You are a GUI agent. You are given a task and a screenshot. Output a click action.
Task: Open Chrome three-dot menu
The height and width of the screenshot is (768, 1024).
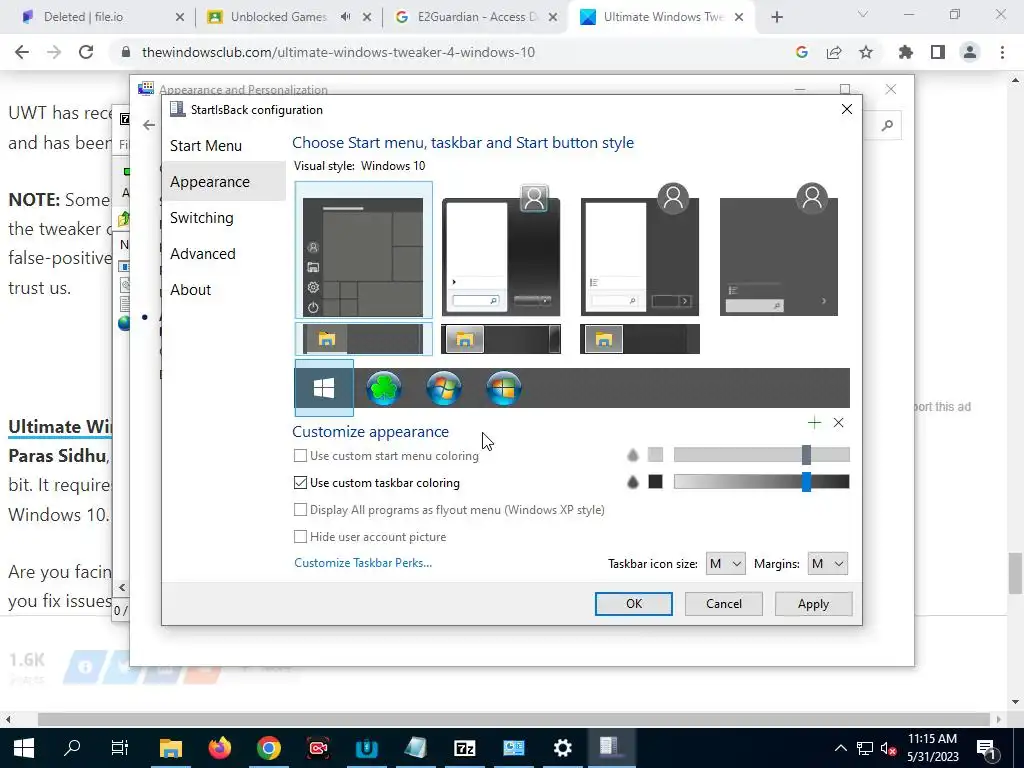click(1002, 52)
